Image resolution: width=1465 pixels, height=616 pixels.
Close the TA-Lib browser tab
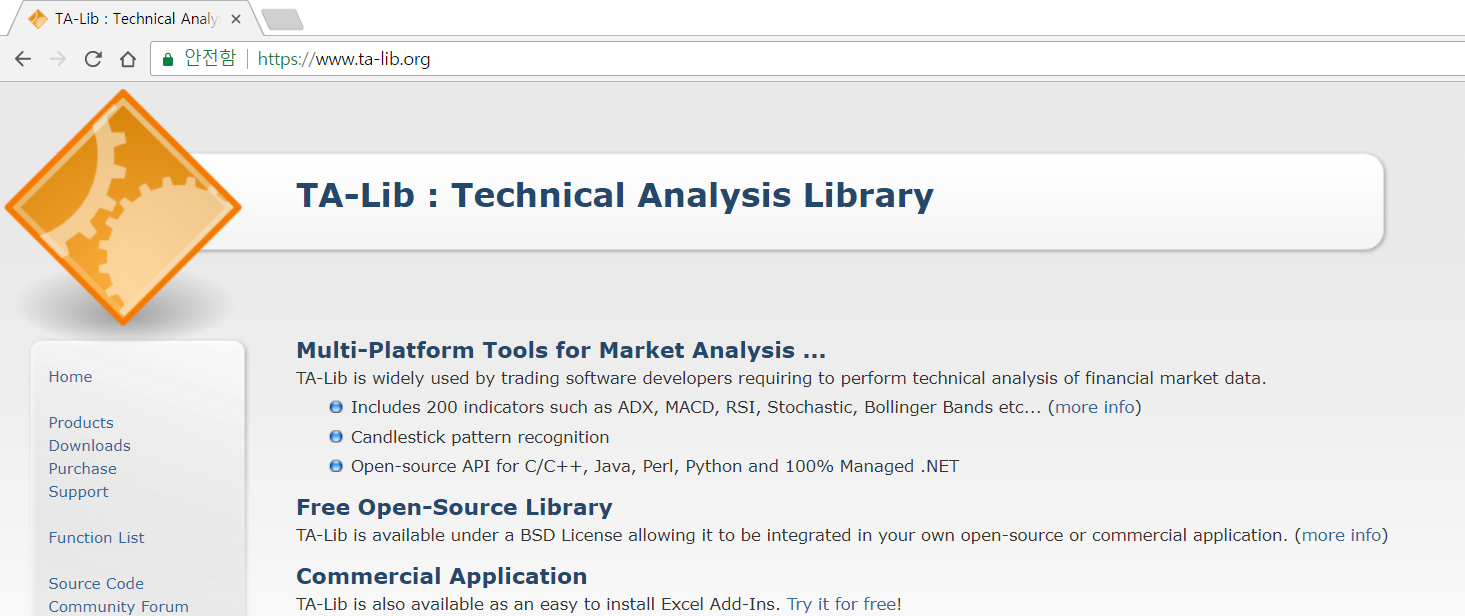point(236,19)
